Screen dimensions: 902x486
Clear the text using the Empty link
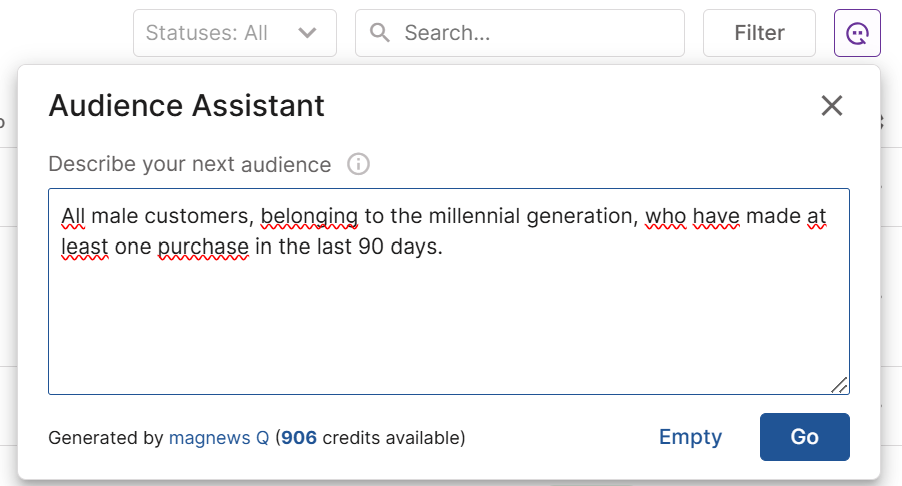coord(690,437)
